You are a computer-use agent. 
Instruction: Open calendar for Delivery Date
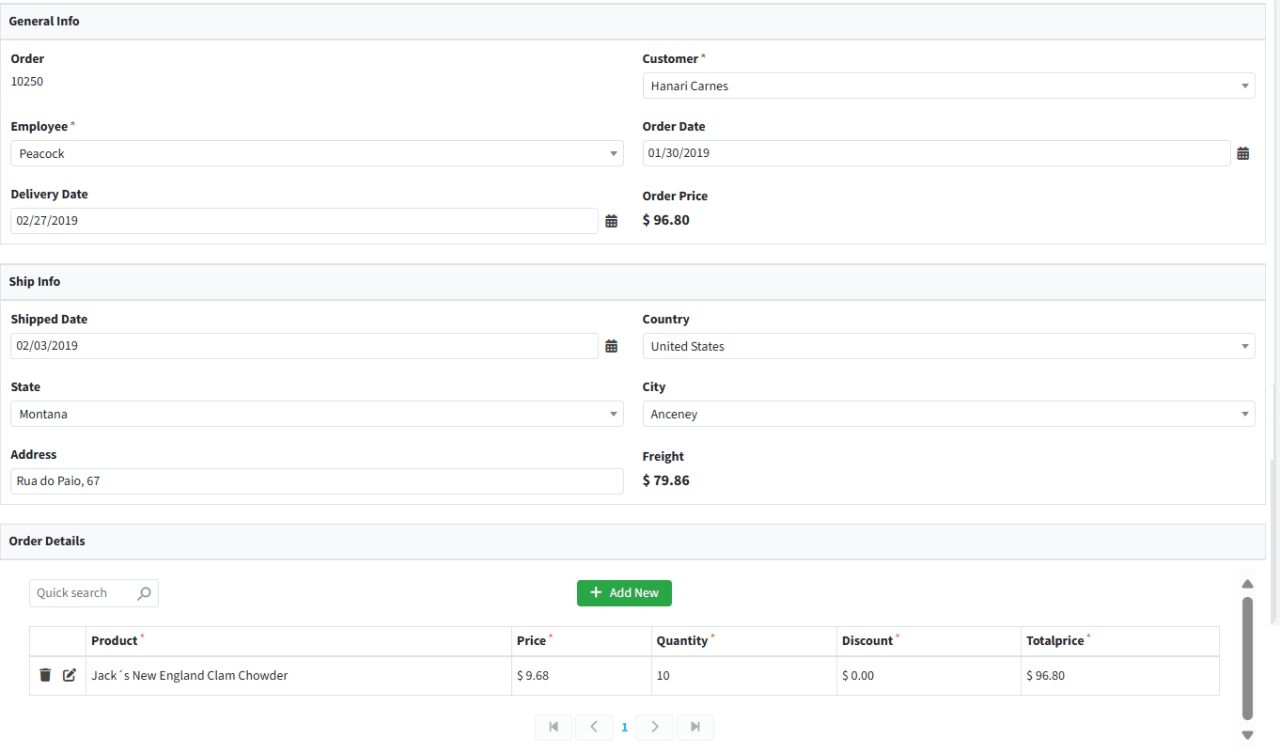[611, 221]
